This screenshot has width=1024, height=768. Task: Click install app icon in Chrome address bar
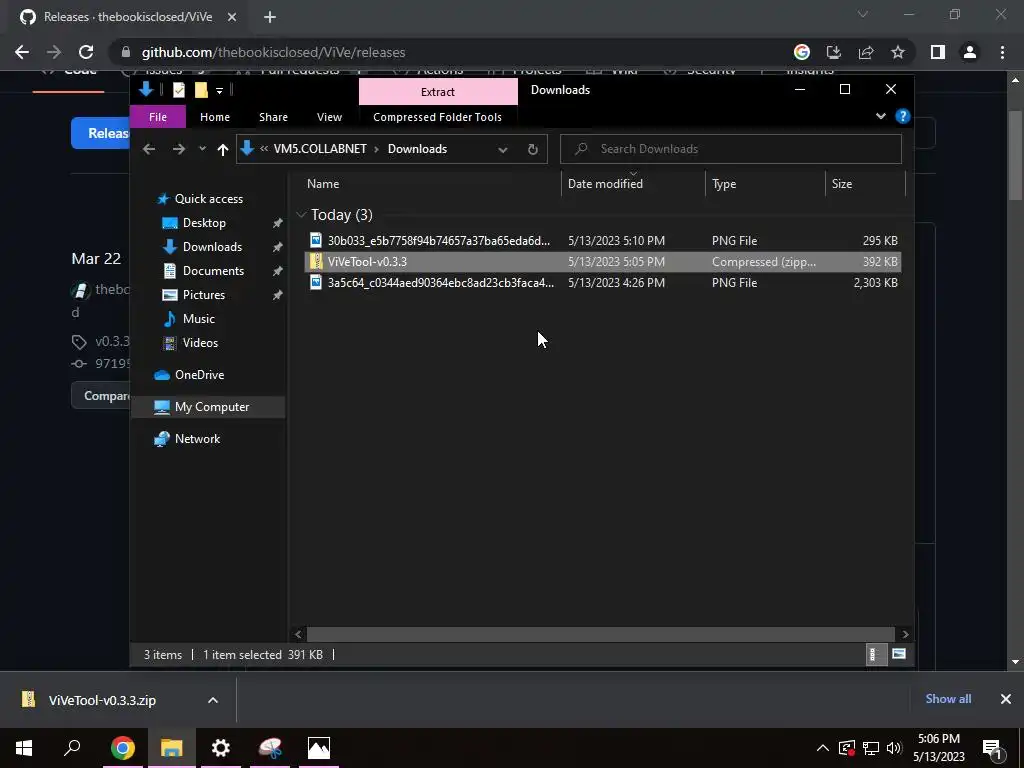(834, 52)
